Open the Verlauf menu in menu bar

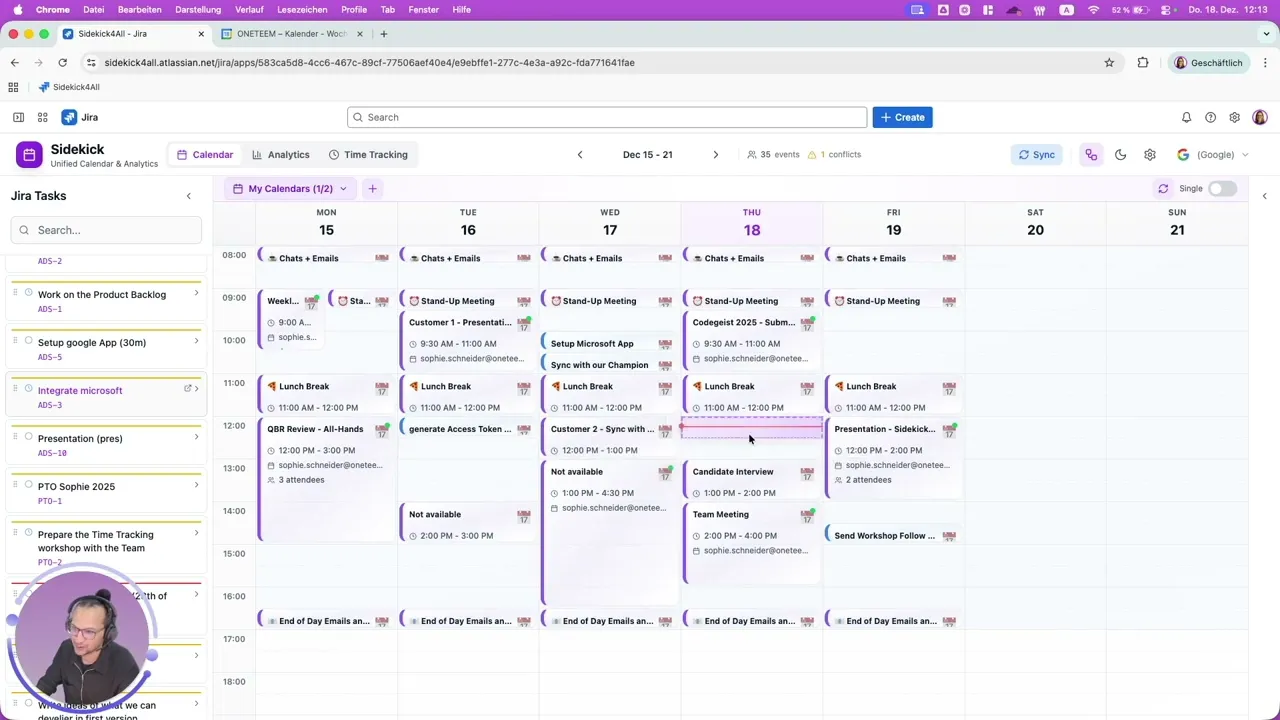click(x=249, y=9)
